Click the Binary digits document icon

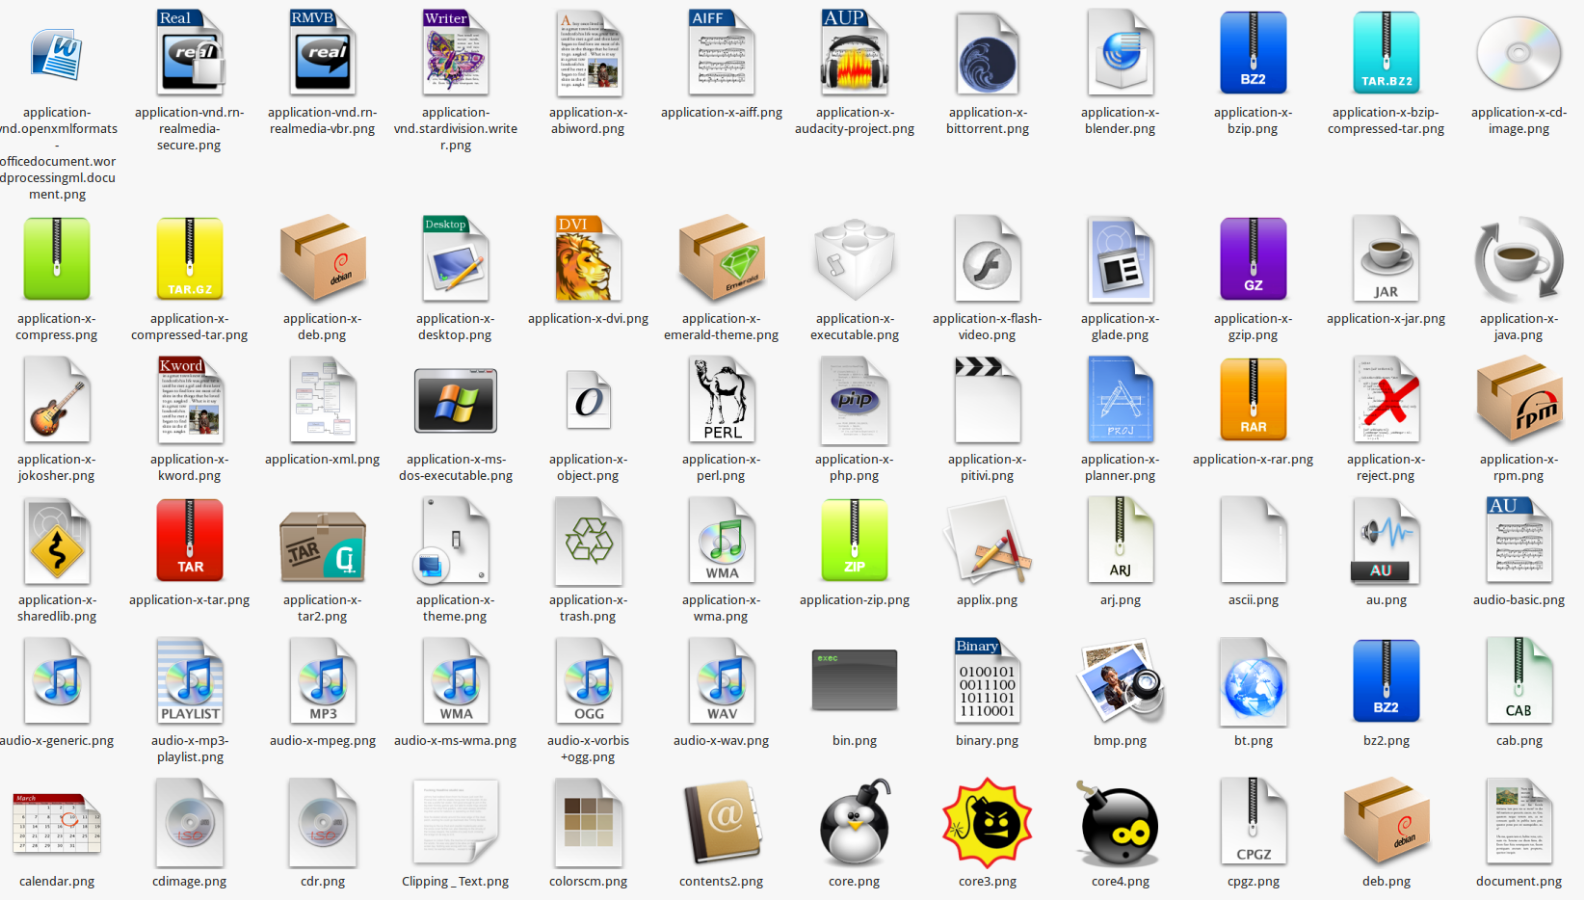(987, 681)
